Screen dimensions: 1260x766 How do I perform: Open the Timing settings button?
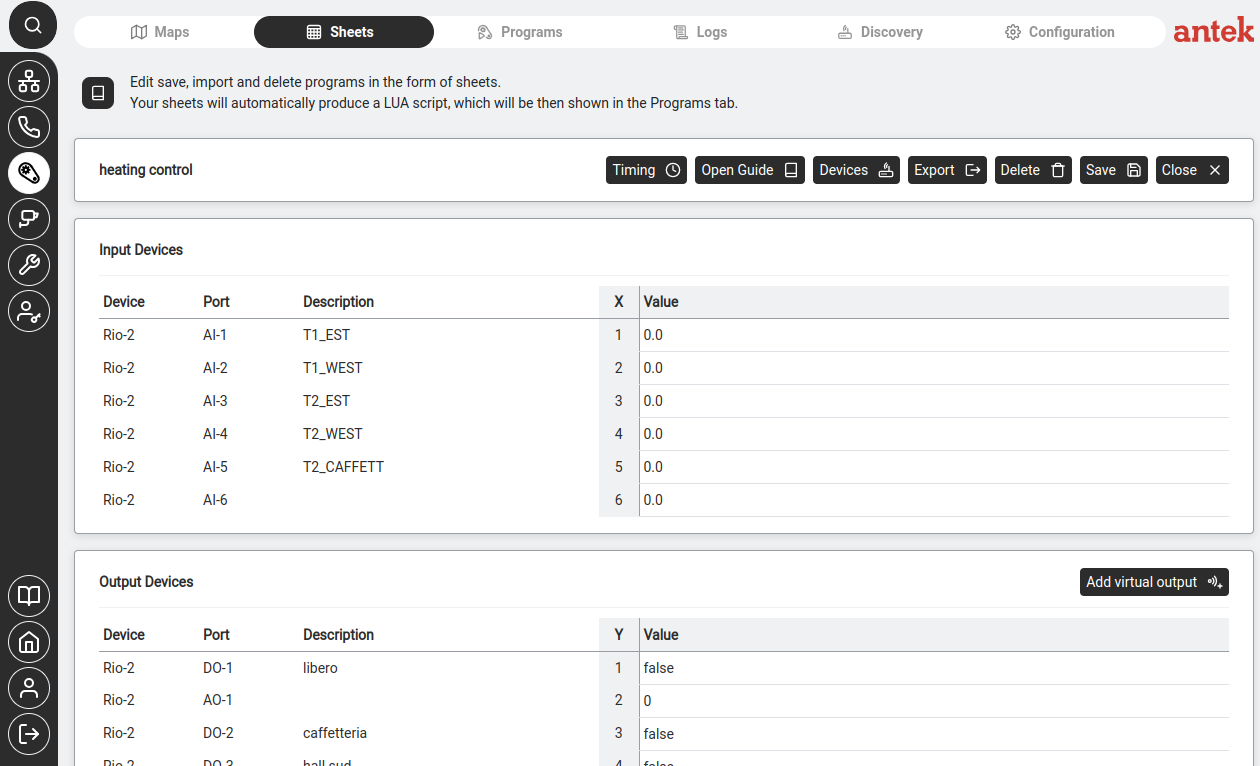646,170
